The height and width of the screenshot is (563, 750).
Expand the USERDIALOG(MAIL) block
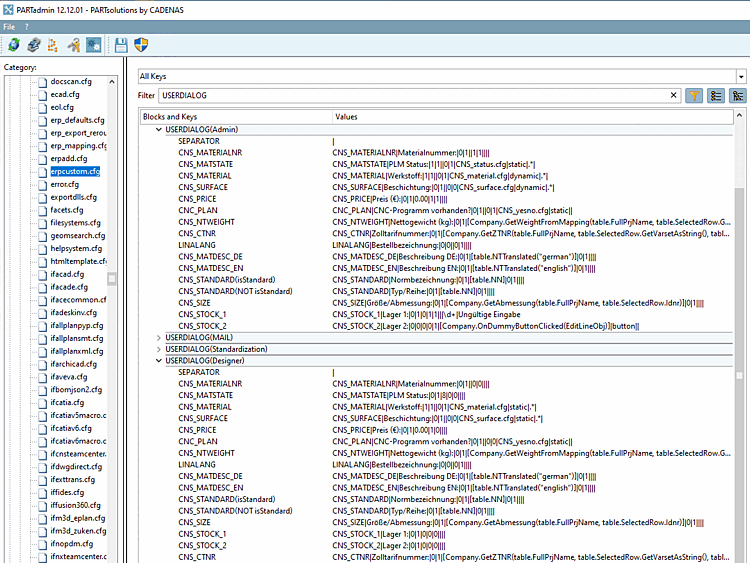click(x=159, y=338)
